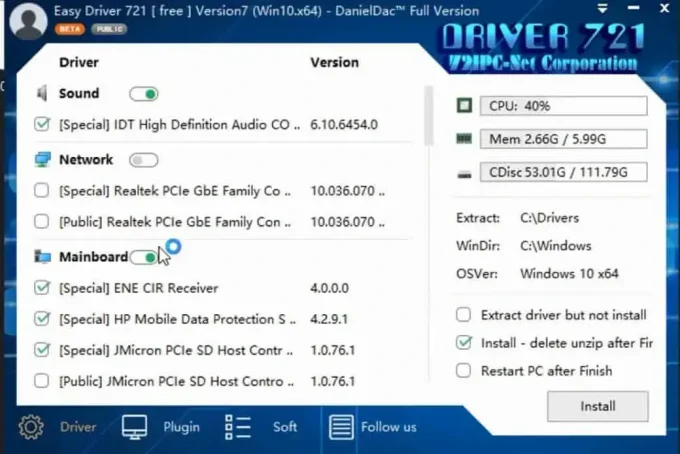The width and height of the screenshot is (680, 454).
Task: Enable the Network drivers toggle
Action: [144, 160]
